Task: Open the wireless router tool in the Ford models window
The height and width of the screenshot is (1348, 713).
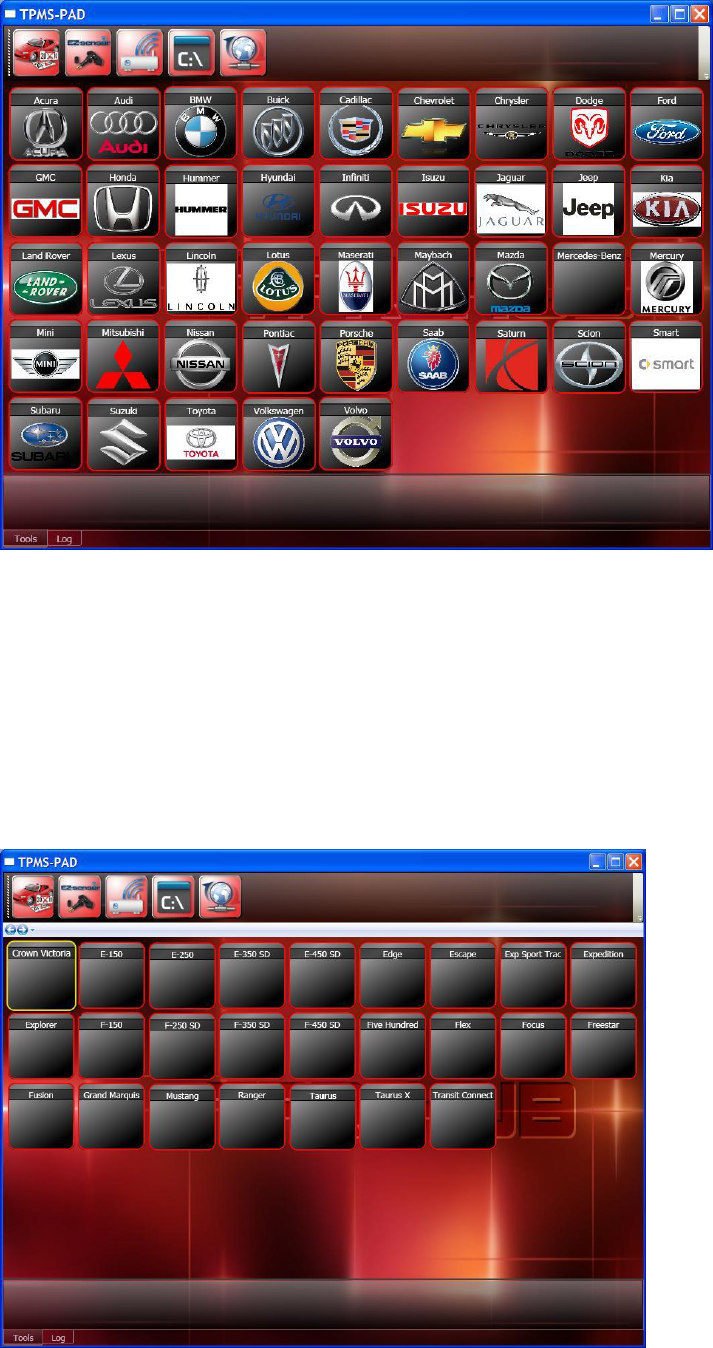Action: [x=126, y=896]
